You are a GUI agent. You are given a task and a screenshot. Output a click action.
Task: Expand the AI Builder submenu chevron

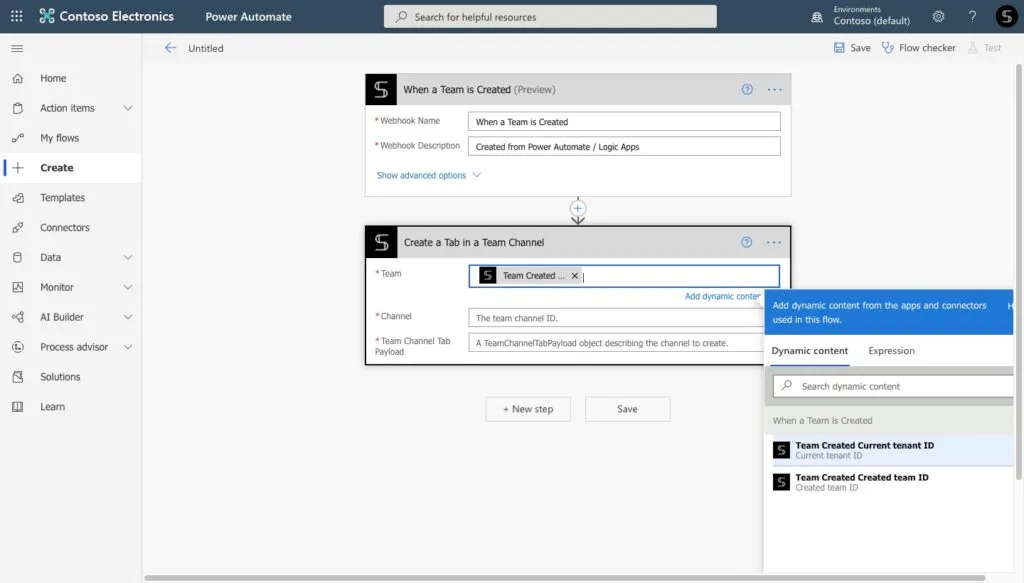click(x=128, y=317)
